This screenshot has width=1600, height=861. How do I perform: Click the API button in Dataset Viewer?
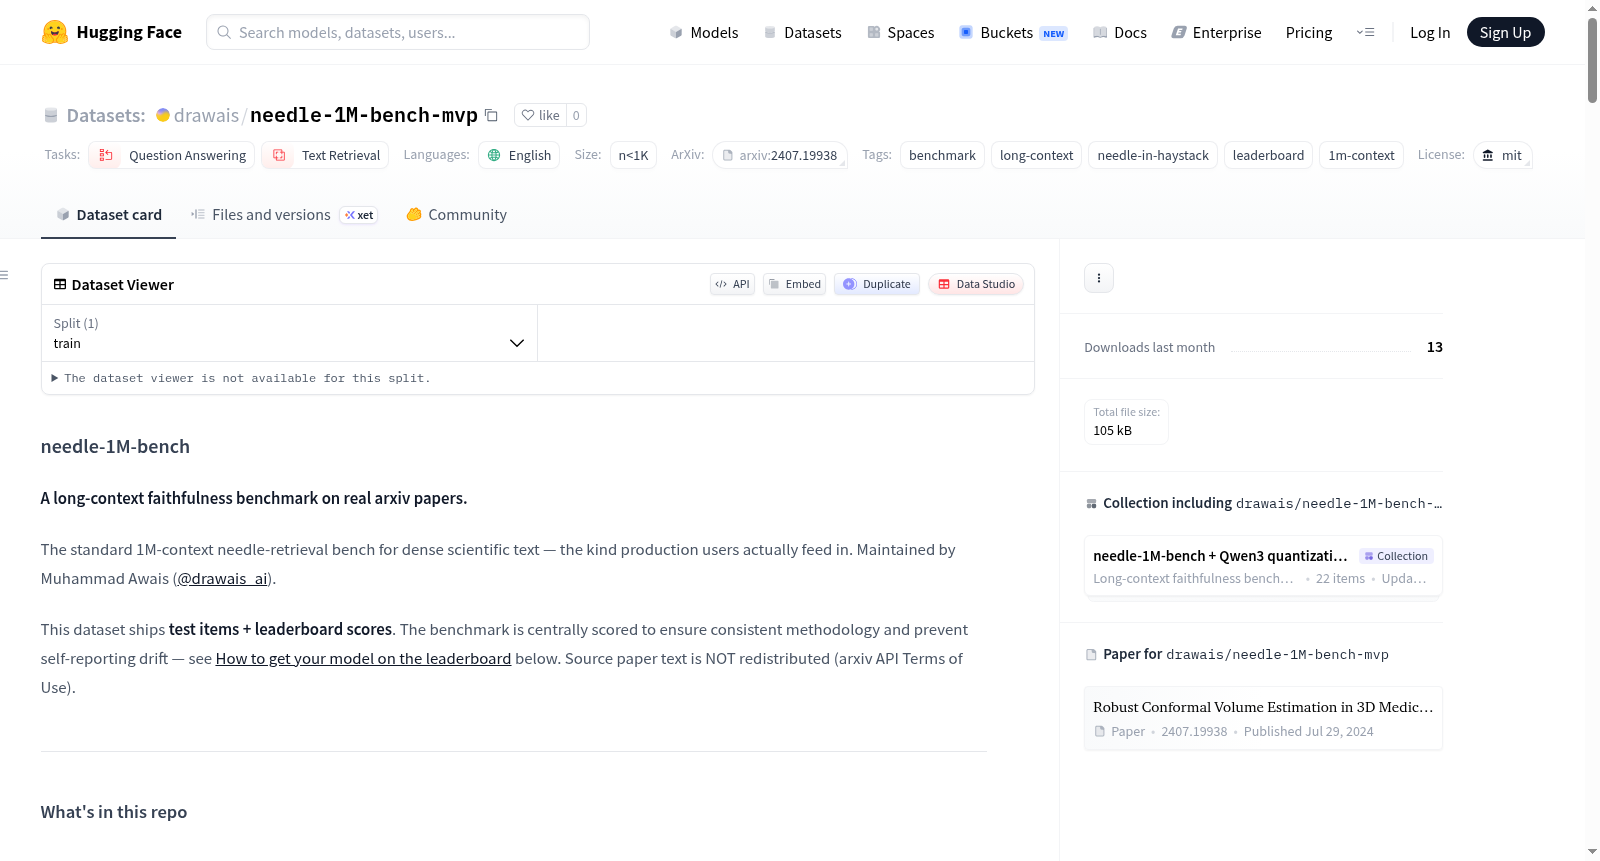pyautogui.click(x=732, y=284)
